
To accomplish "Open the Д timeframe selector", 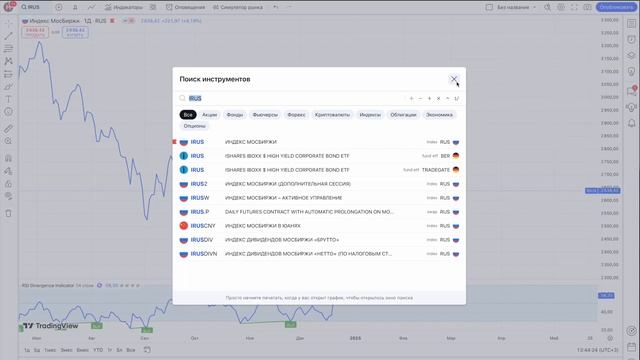I will coord(75,7).
